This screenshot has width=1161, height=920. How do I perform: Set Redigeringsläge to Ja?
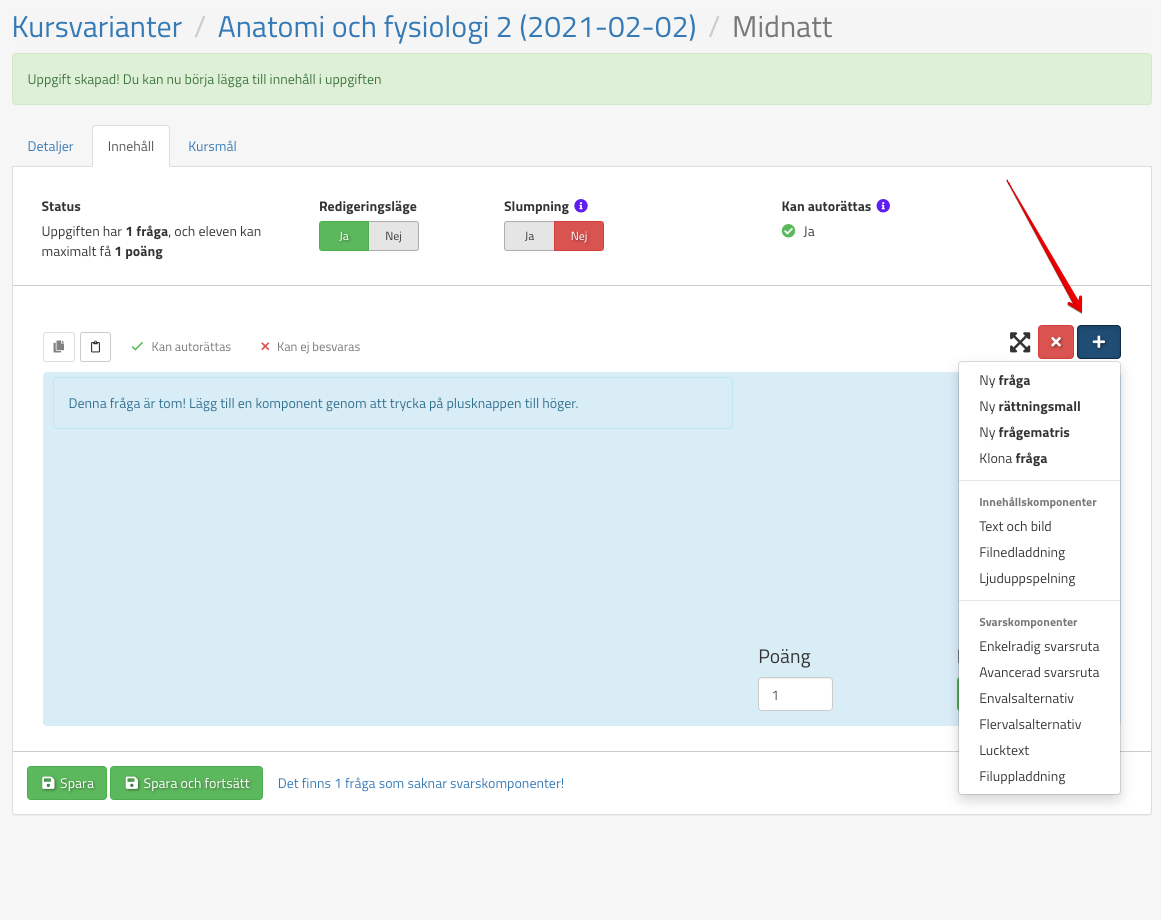tap(344, 236)
